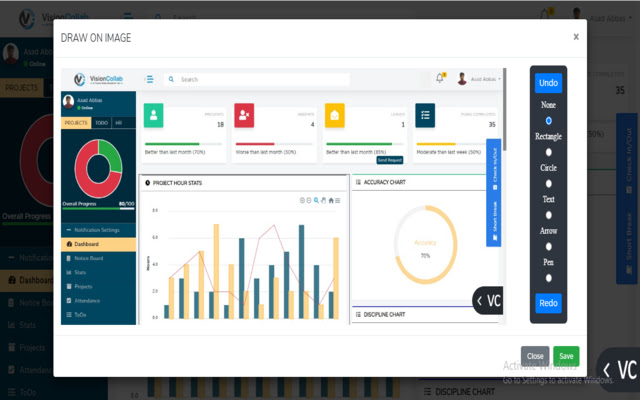
Task: Click the PROJECT HOUR STATS clock icon
Action: pyautogui.click(x=148, y=183)
